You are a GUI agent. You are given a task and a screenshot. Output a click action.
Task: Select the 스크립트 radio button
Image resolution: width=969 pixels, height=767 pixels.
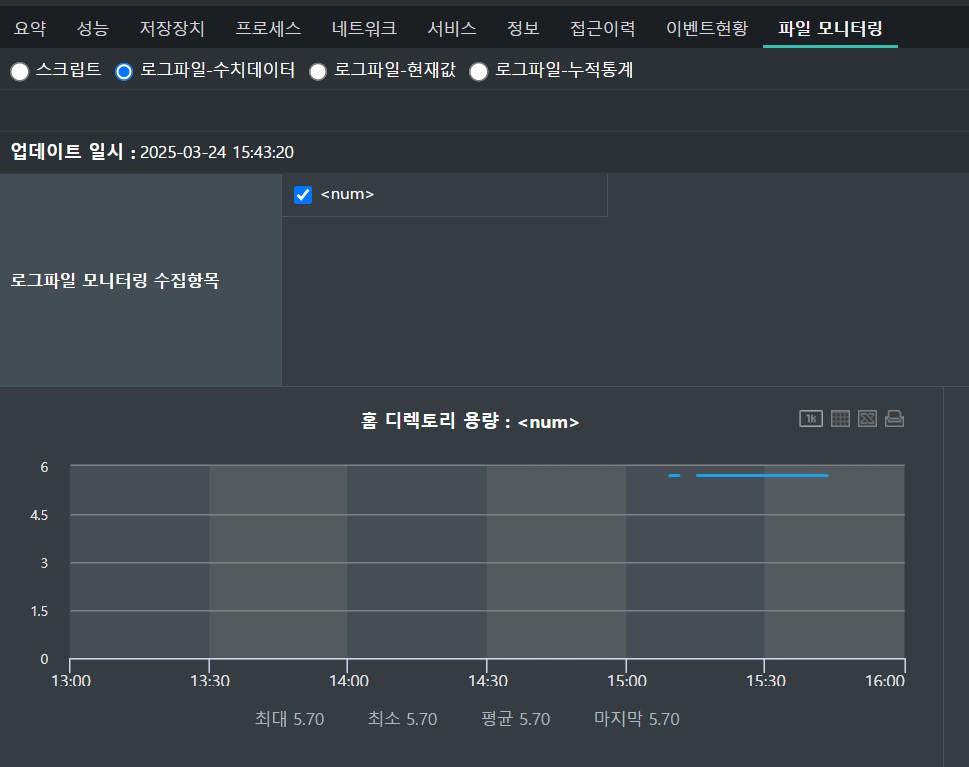pyautogui.click(x=19, y=71)
